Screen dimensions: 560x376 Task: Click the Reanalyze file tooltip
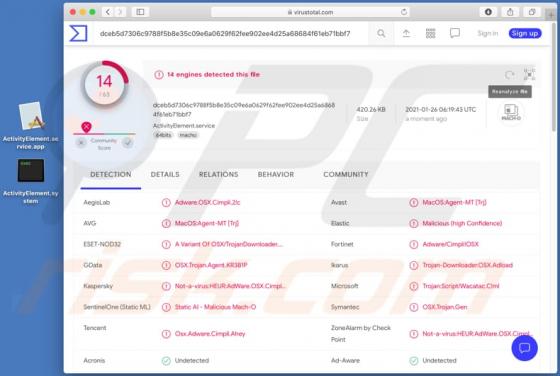click(x=510, y=92)
